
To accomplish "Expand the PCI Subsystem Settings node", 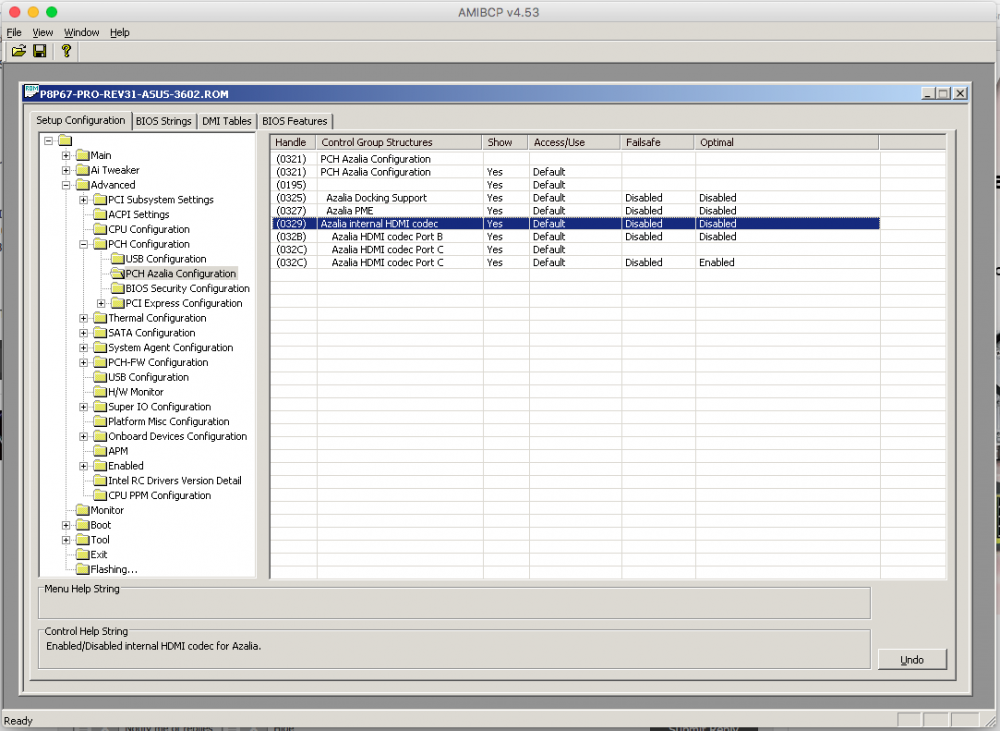I will 84,200.
